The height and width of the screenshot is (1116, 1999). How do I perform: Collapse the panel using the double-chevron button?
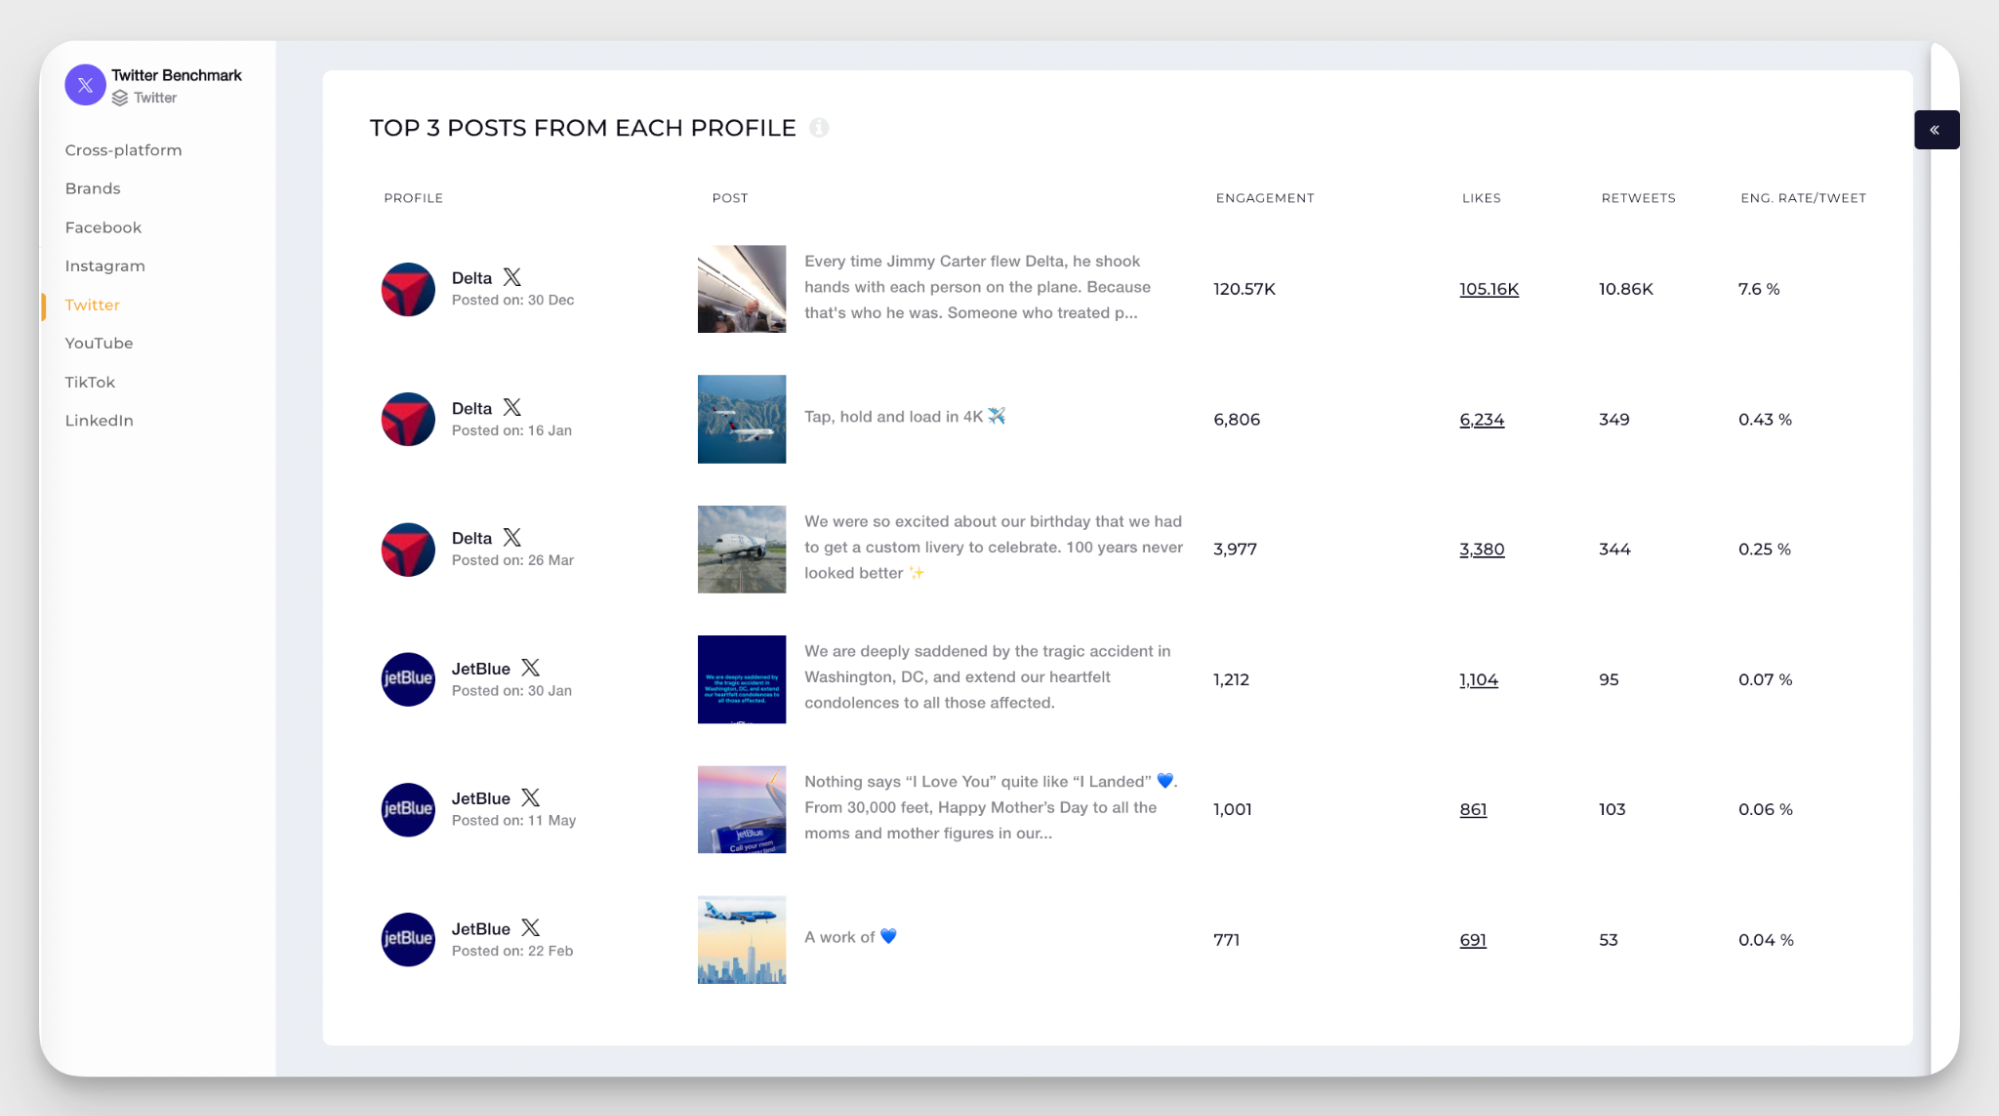click(1936, 129)
